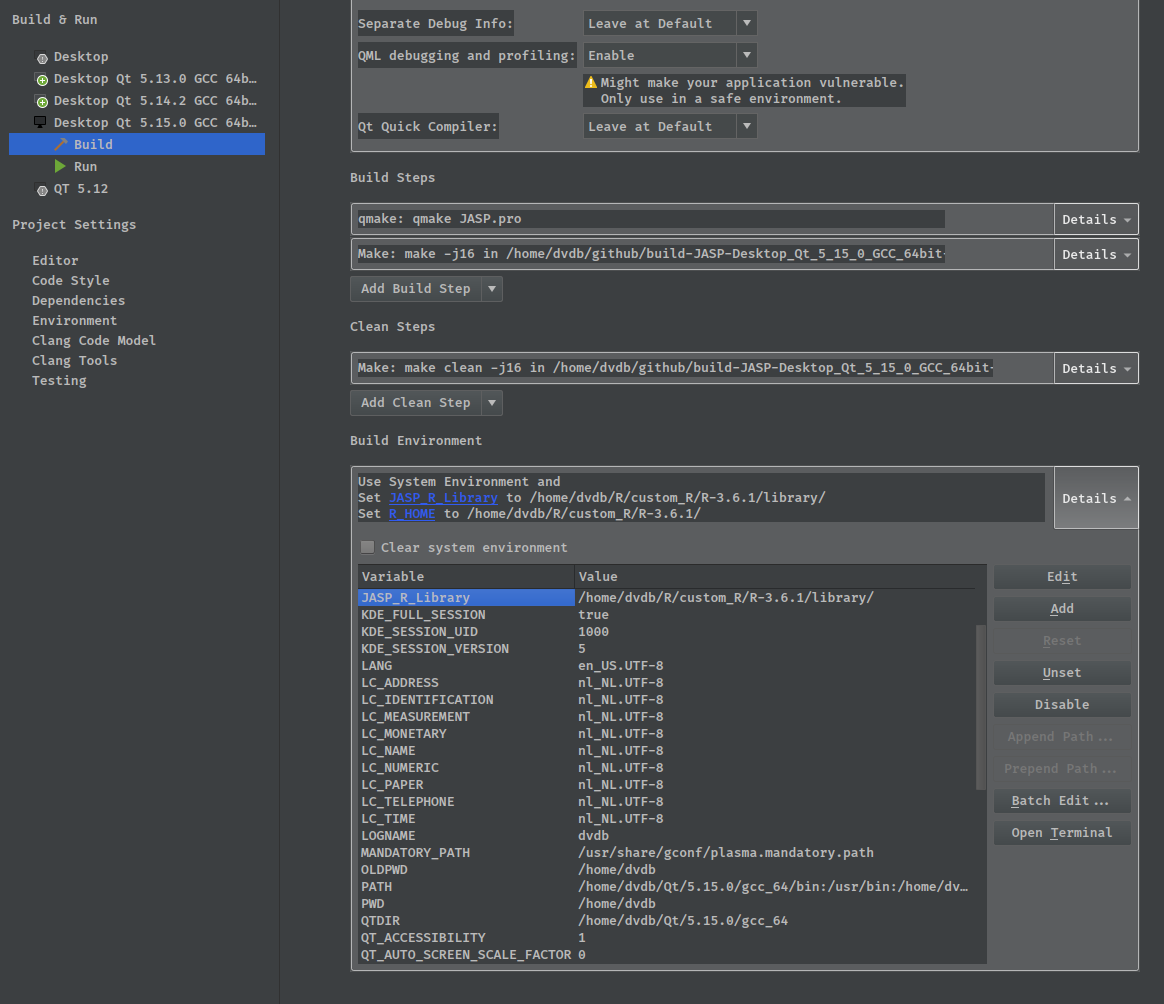Open the Environment project settings page
This screenshot has width=1164, height=1004.
click(74, 320)
